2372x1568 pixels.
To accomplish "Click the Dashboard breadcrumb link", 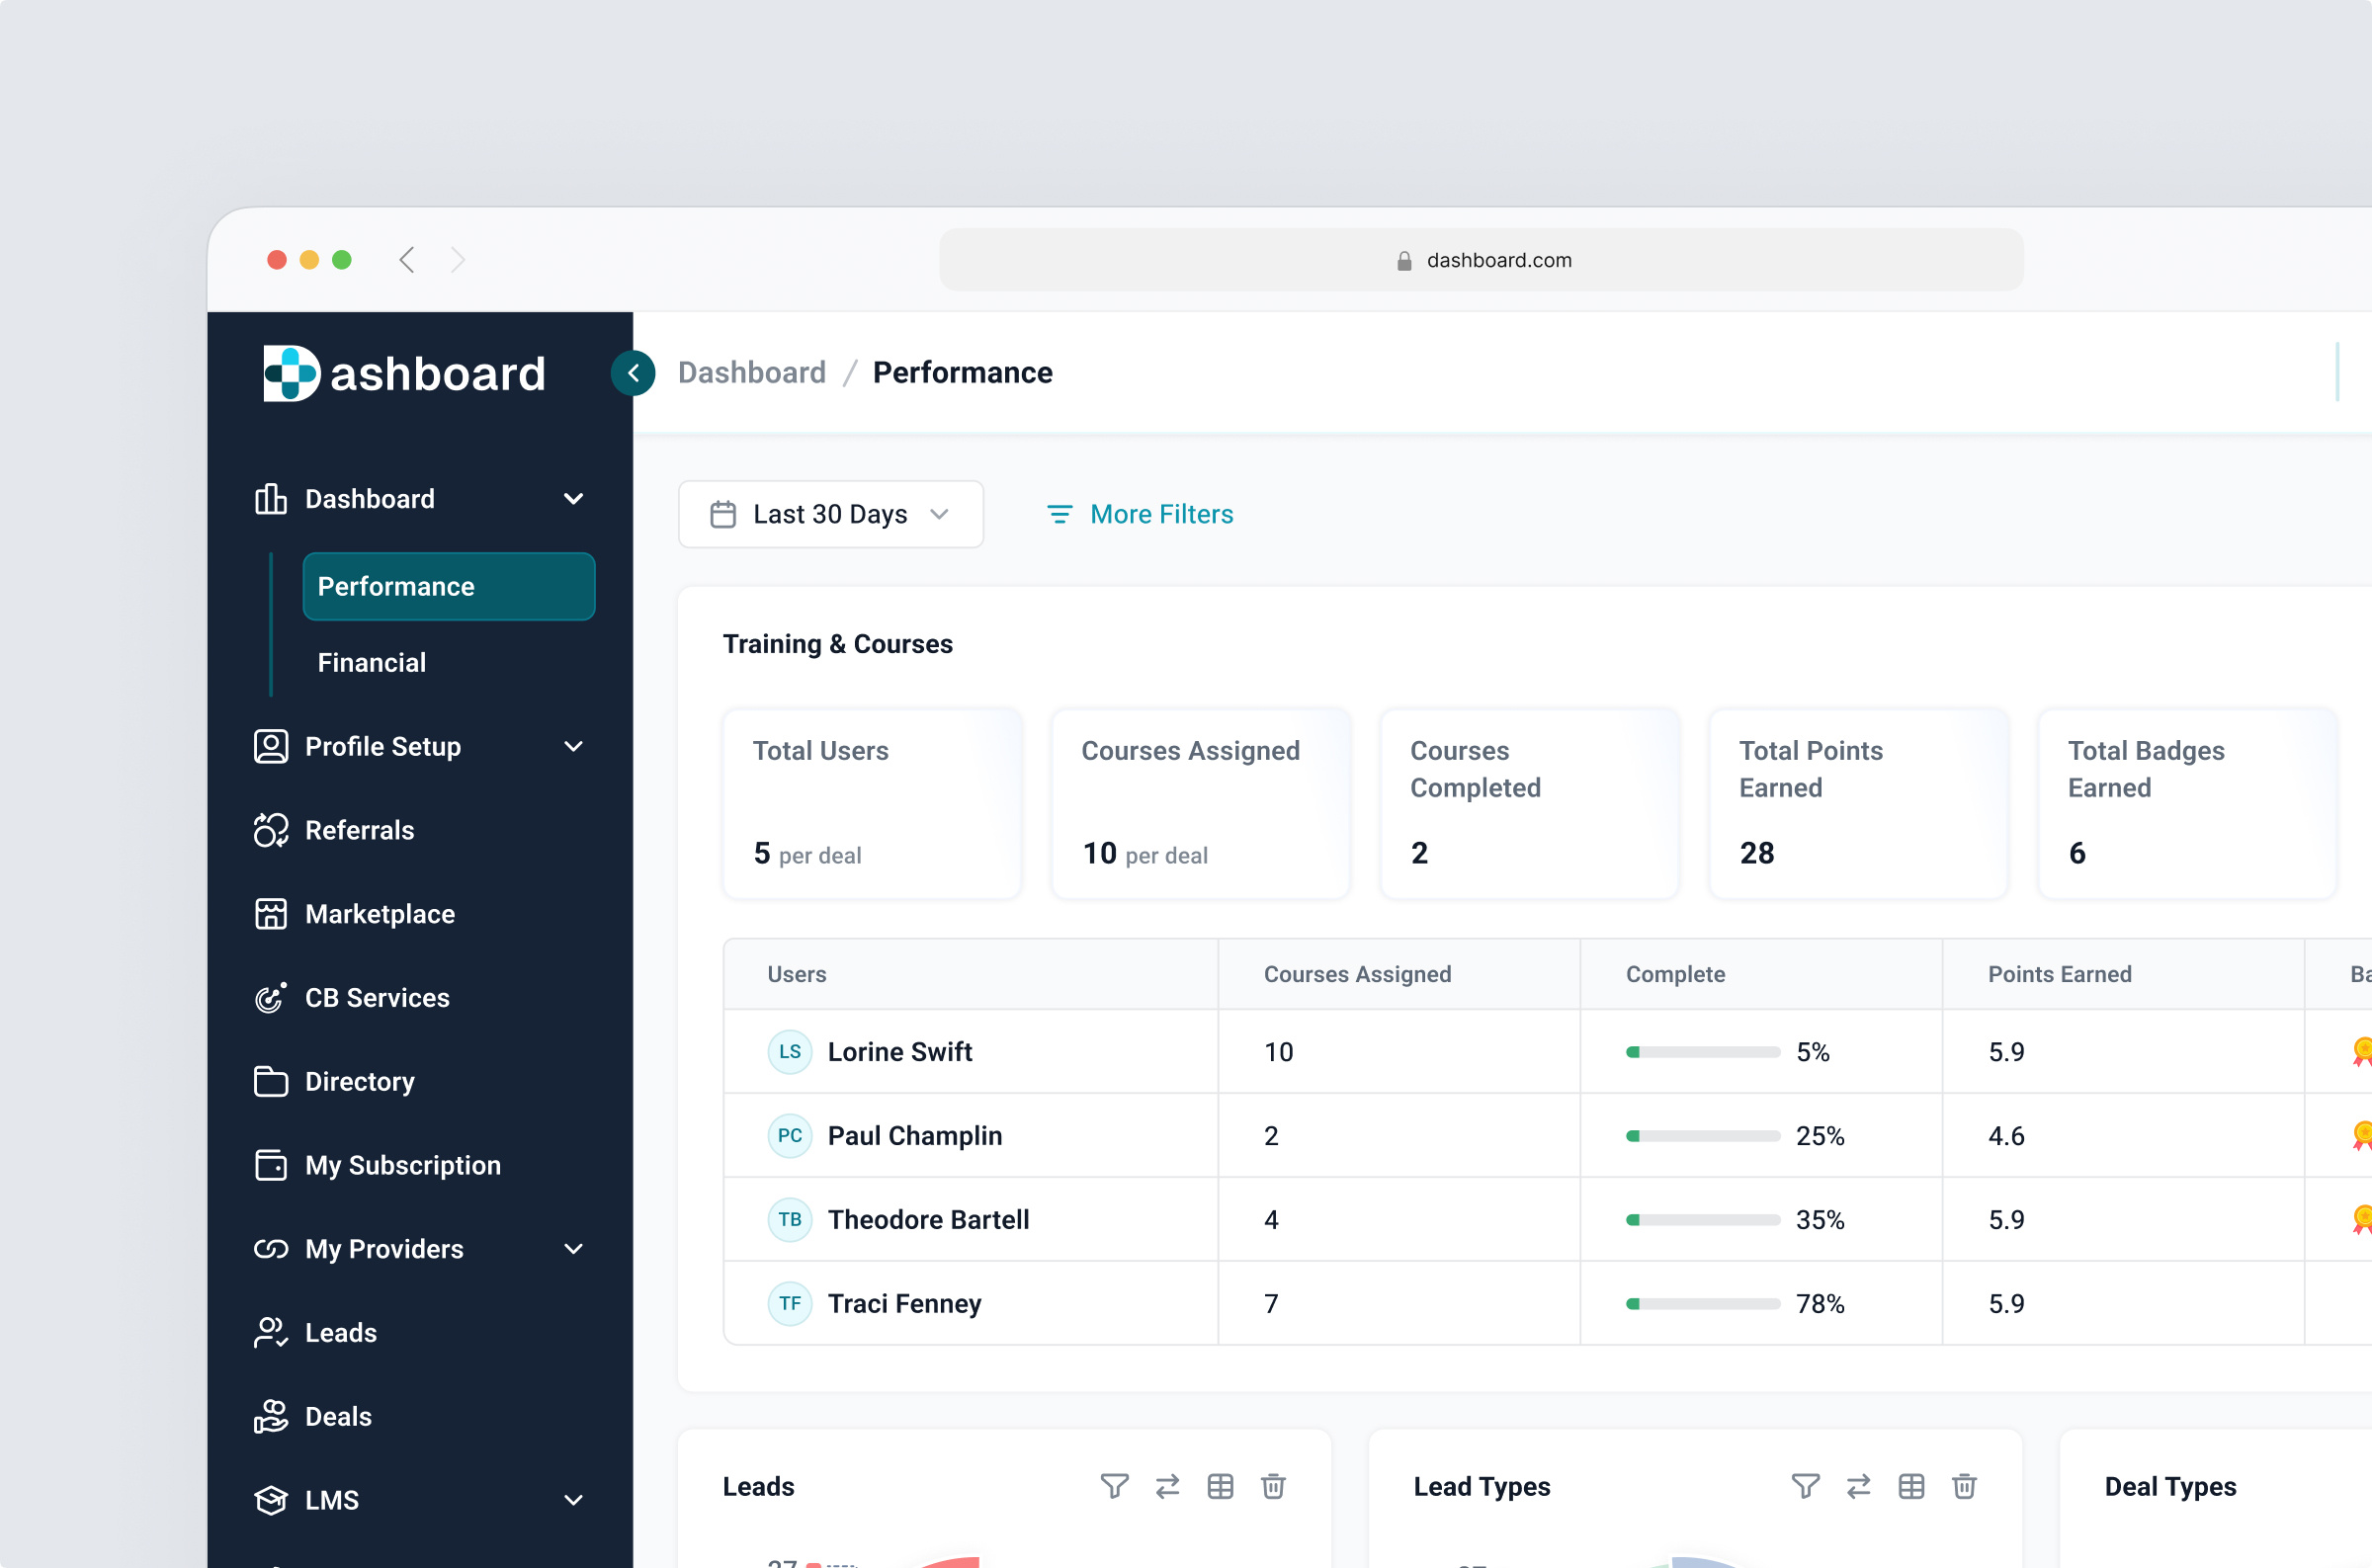I will click(x=752, y=372).
